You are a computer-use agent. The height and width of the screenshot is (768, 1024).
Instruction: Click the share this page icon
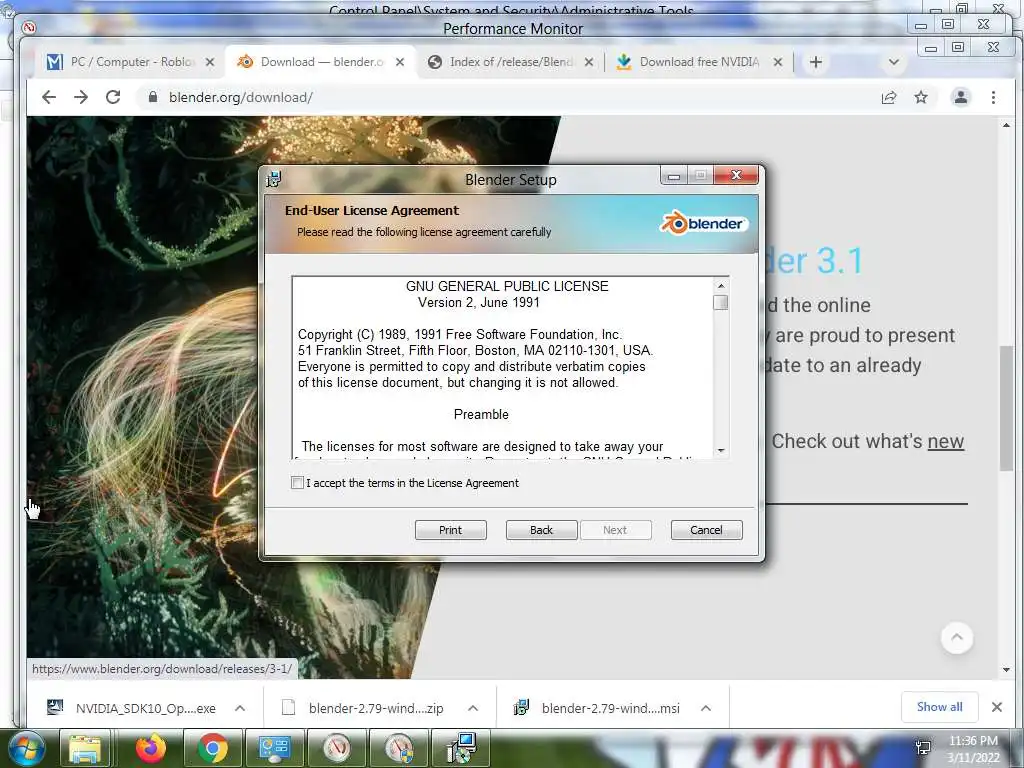pos(889,97)
